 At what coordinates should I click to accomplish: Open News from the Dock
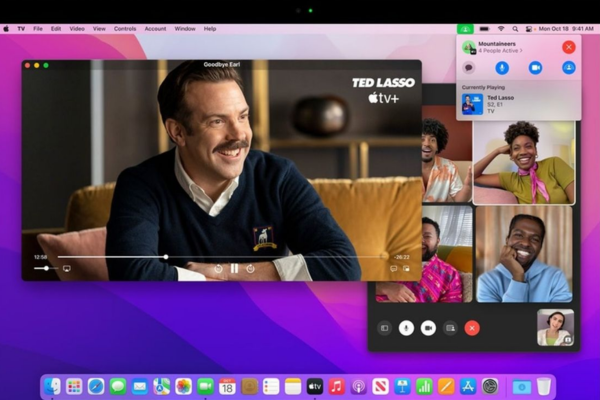[x=380, y=387]
